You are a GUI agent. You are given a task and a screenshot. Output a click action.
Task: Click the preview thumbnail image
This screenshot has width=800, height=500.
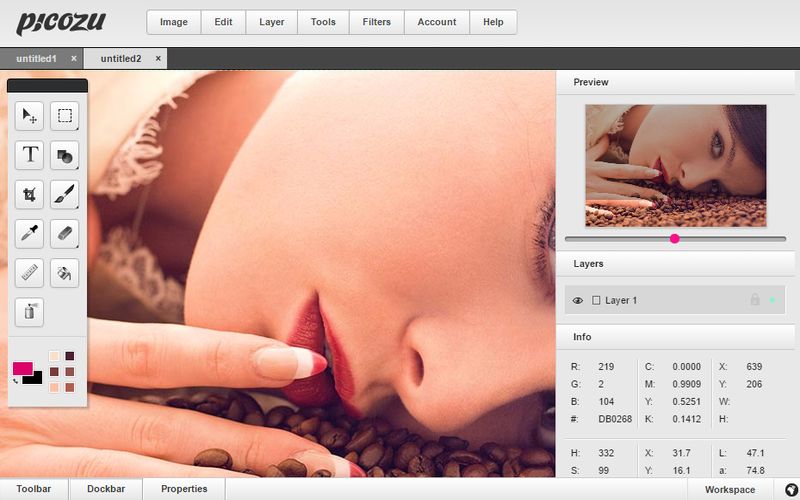pyautogui.click(x=676, y=165)
